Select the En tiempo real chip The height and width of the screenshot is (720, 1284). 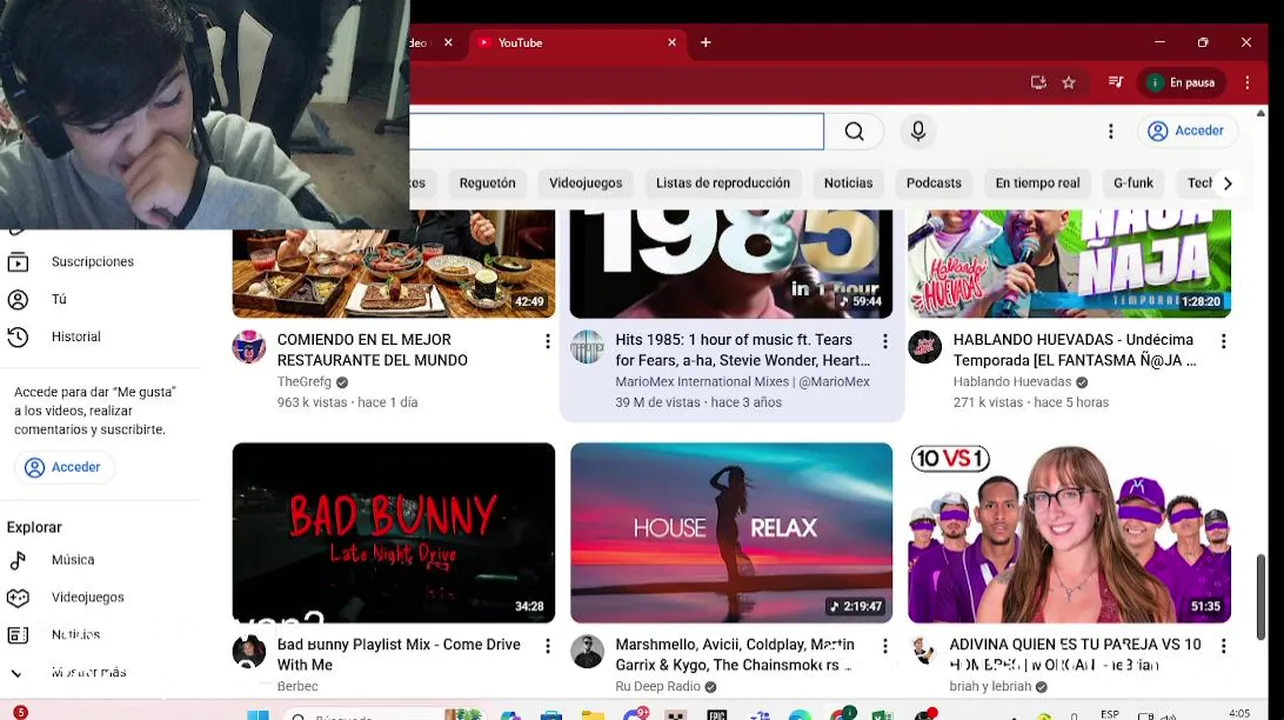tap(1037, 183)
